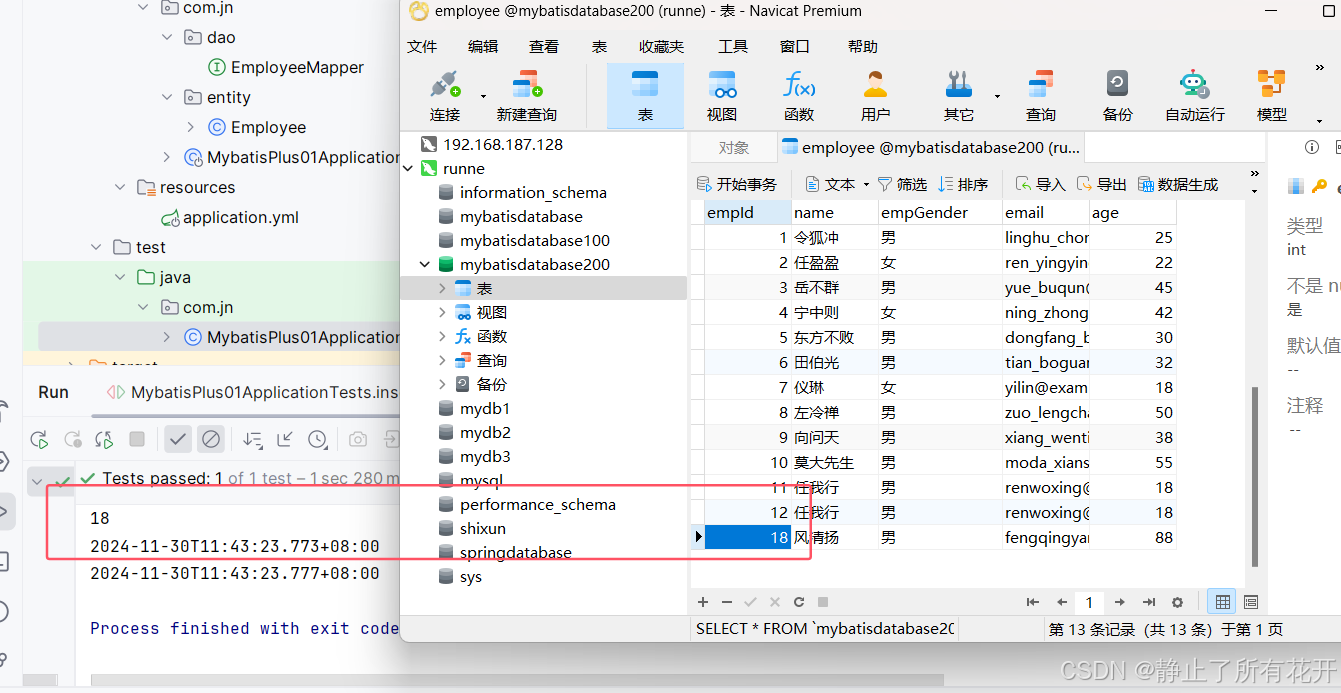Expand the 视图 node in the tree
Screen dimensions: 1341x693
442,313
